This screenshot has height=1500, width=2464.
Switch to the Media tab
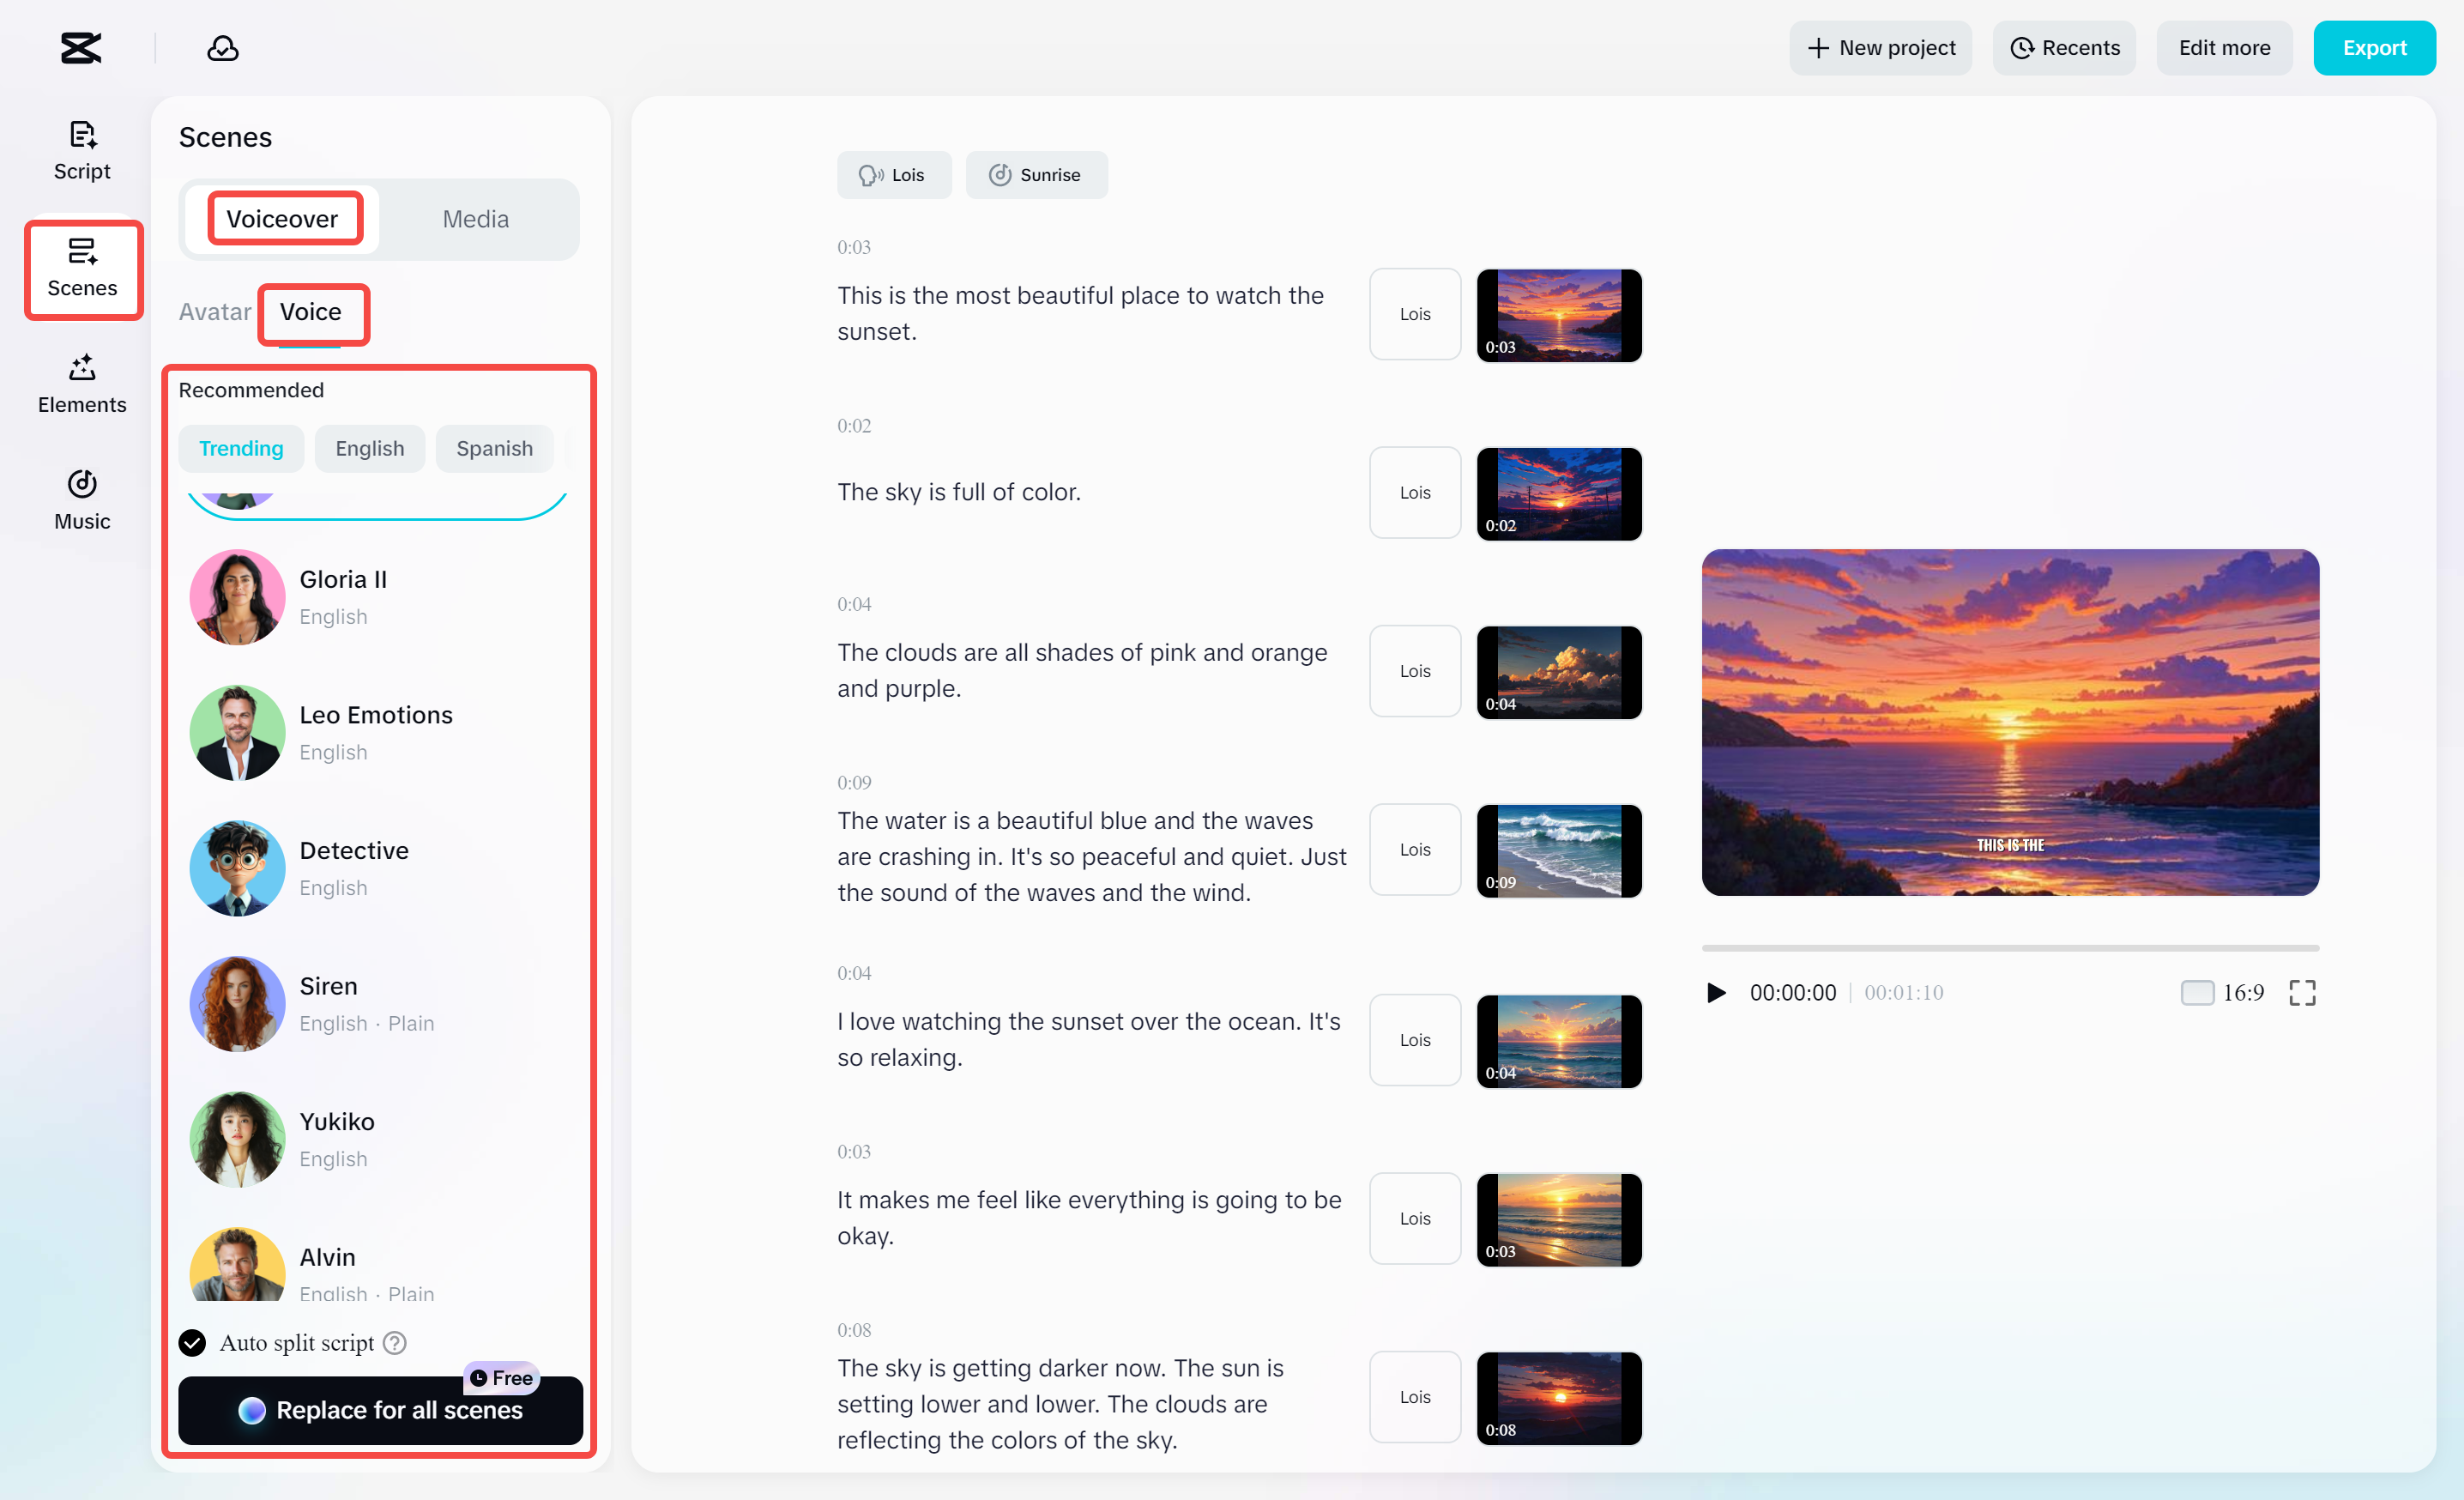coord(475,219)
